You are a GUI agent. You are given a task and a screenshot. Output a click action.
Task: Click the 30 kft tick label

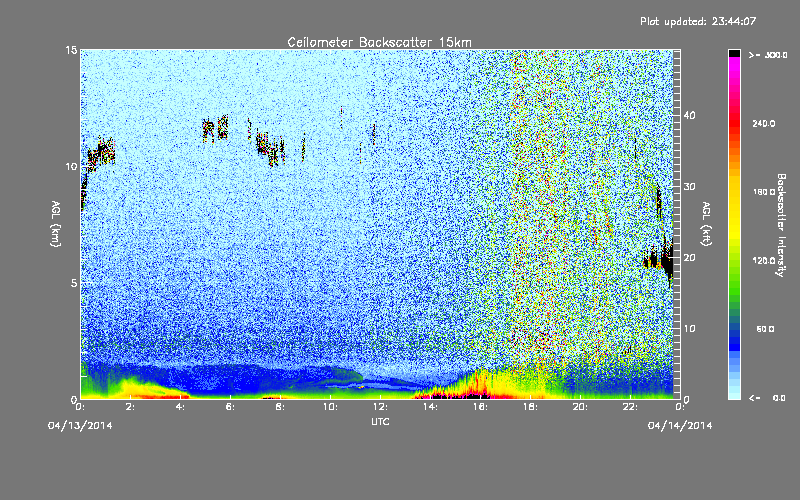(689, 187)
